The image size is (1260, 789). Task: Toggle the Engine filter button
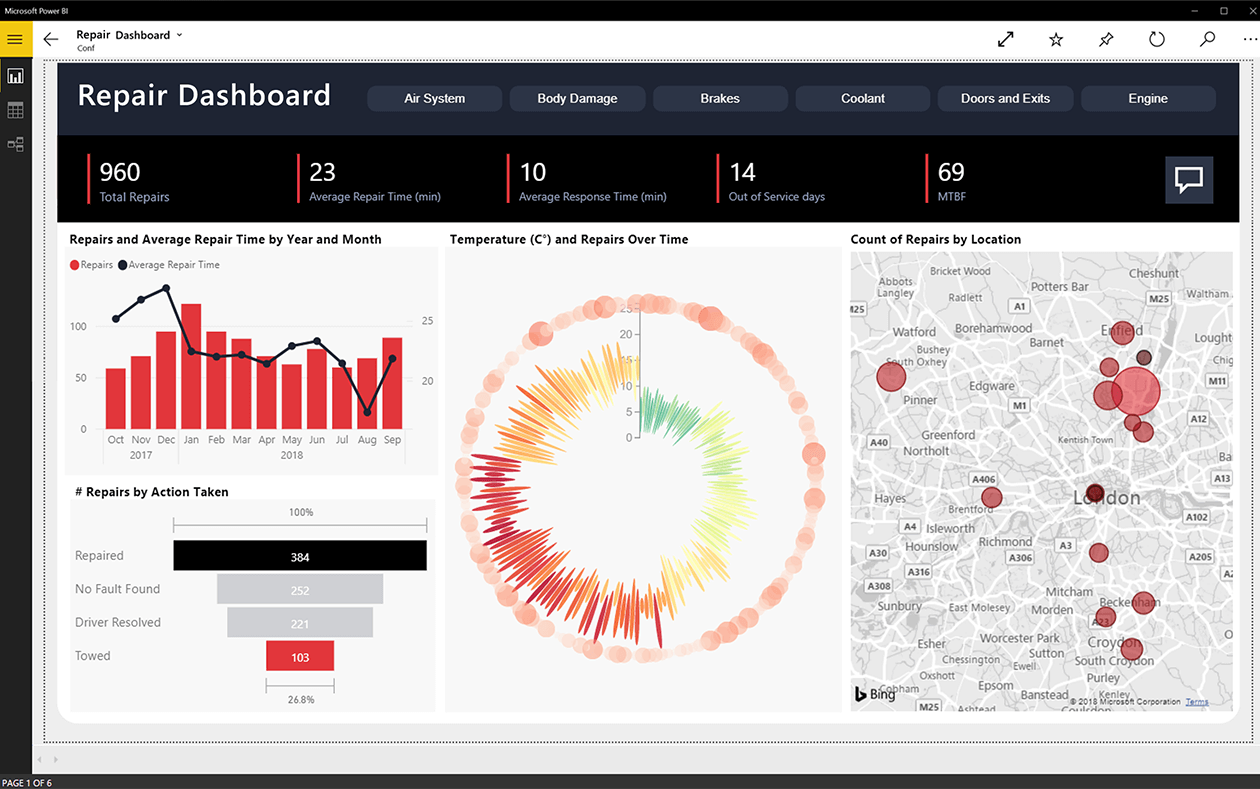point(1148,98)
